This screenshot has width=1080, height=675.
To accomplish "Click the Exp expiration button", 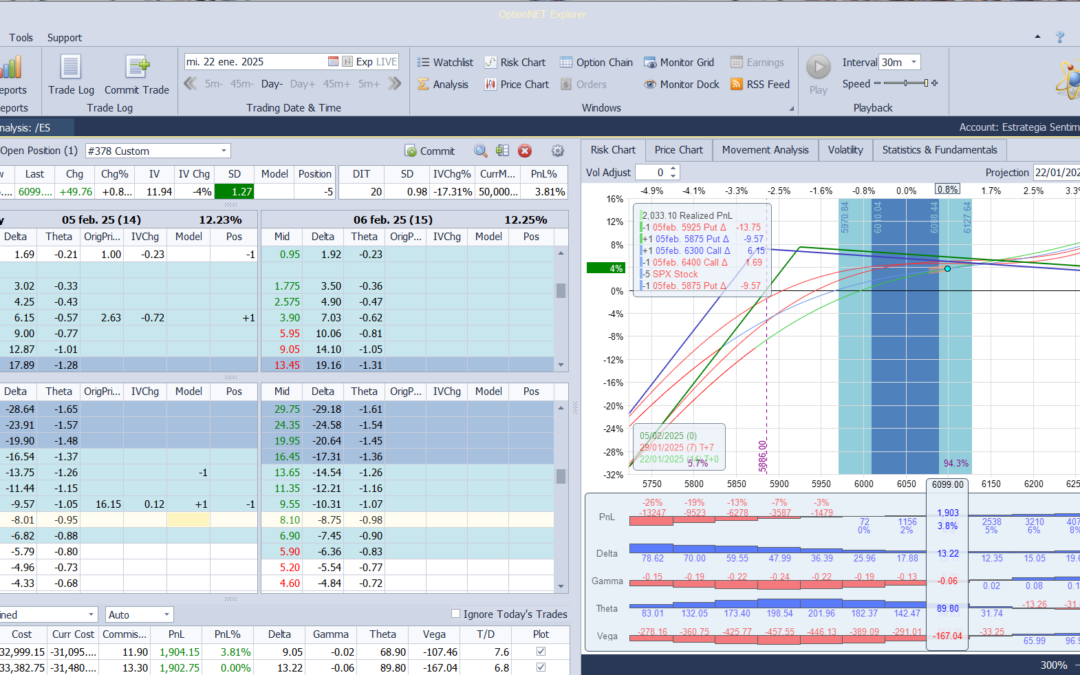I will [364, 61].
